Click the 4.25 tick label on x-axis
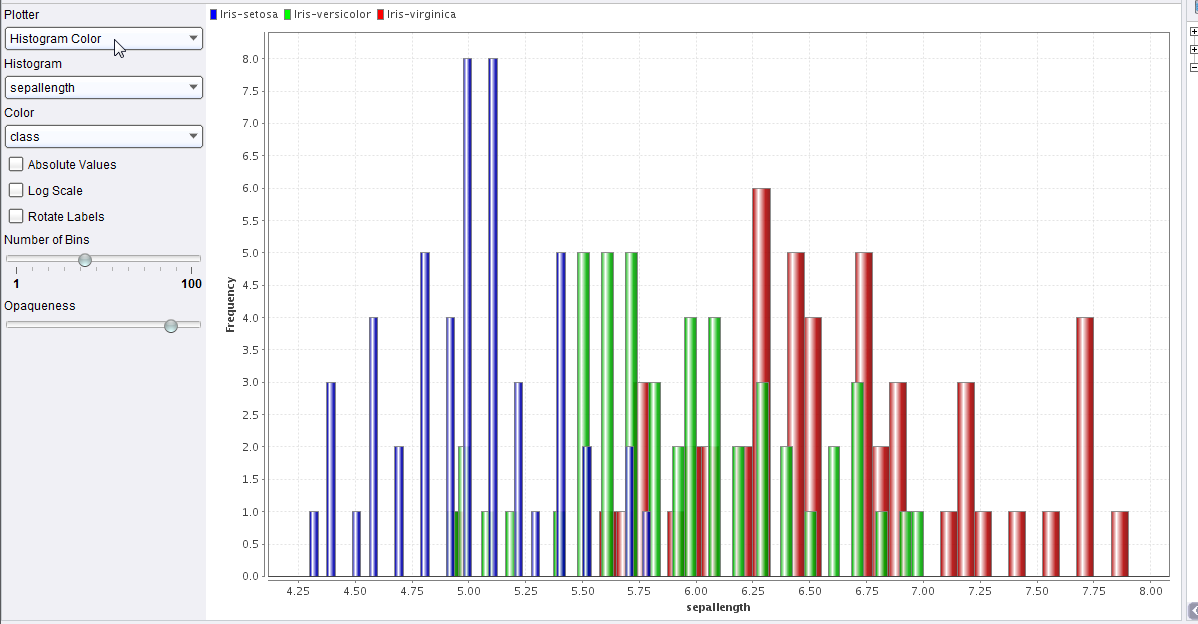The image size is (1198, 624). 298,590
